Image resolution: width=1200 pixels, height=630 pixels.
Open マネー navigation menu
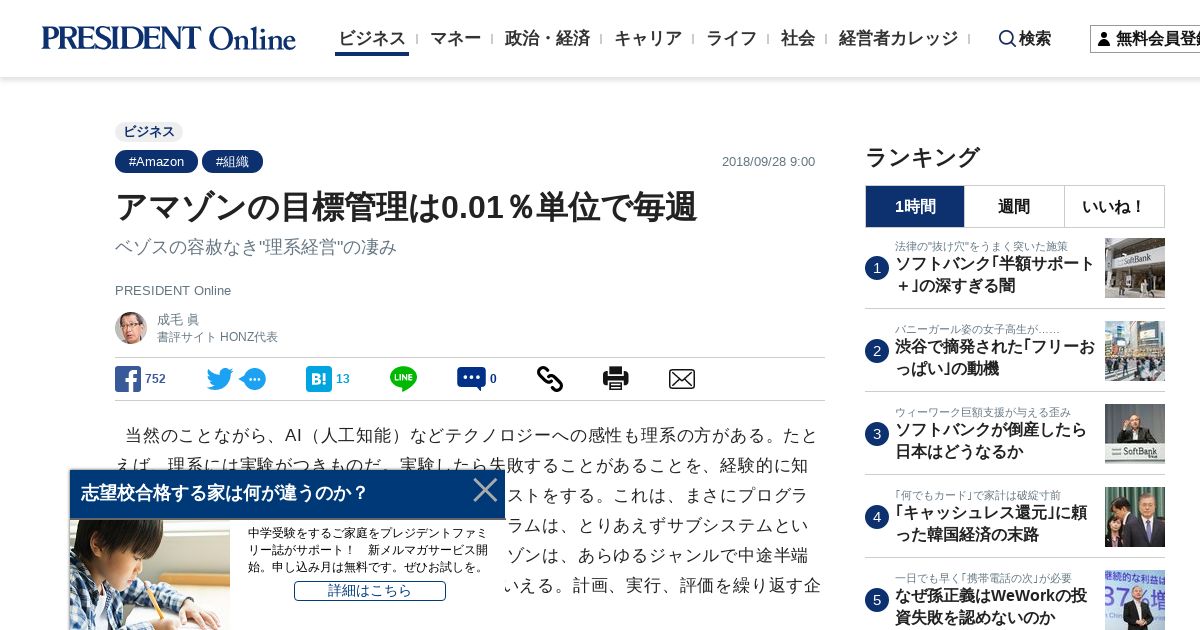(x=455, y=38)
